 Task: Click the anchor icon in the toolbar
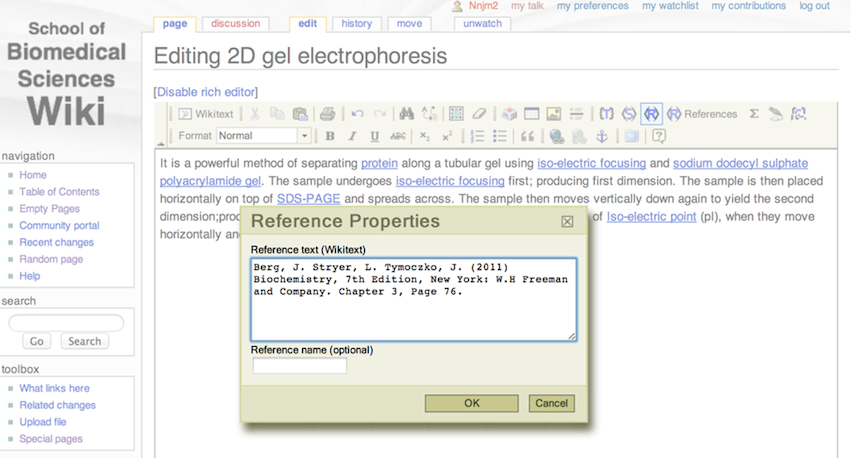point(602,136)
